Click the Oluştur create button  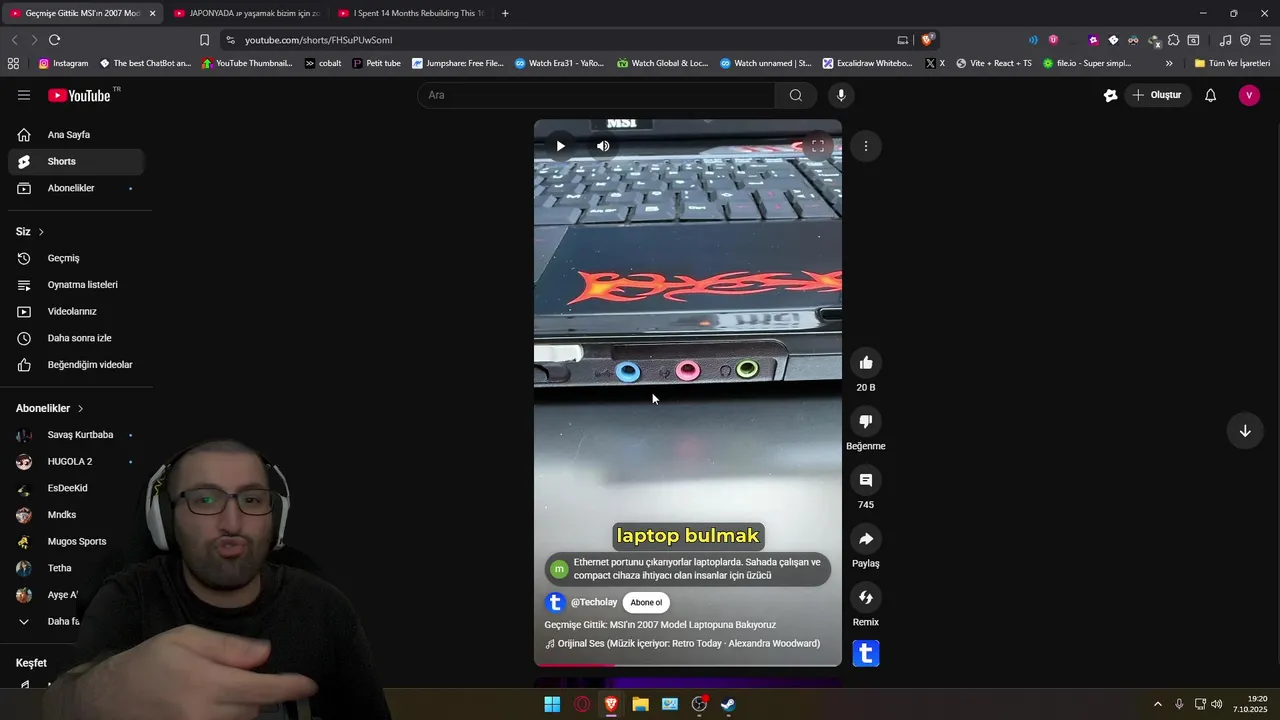[1157, 95]
